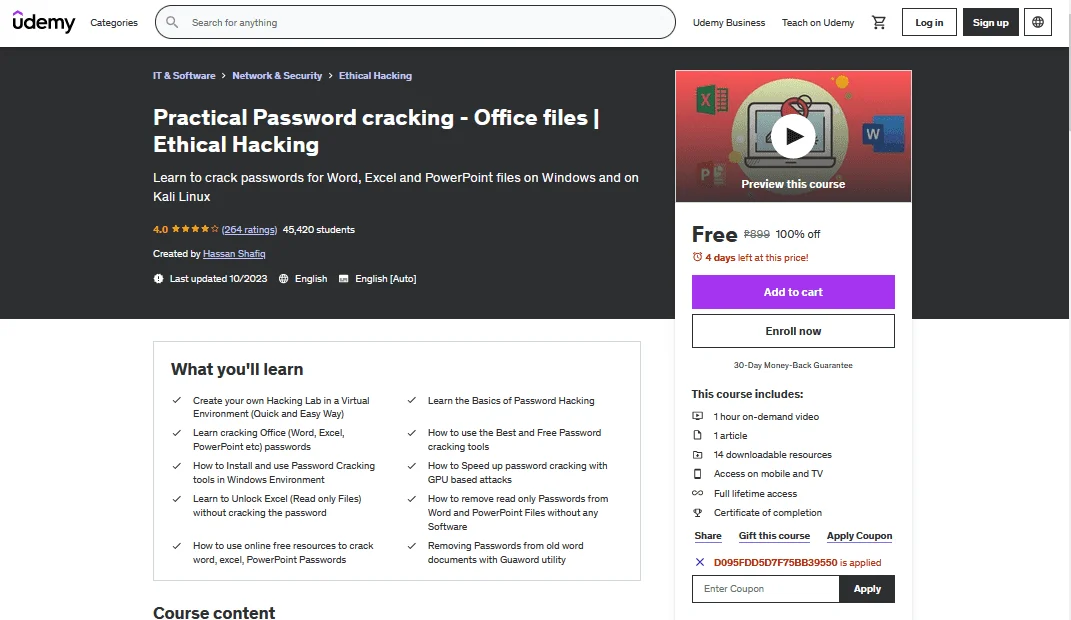This screenshot has height=620, width=1071.
Task: Click '14 downloadable resources' text
Action: click(773, 455)
